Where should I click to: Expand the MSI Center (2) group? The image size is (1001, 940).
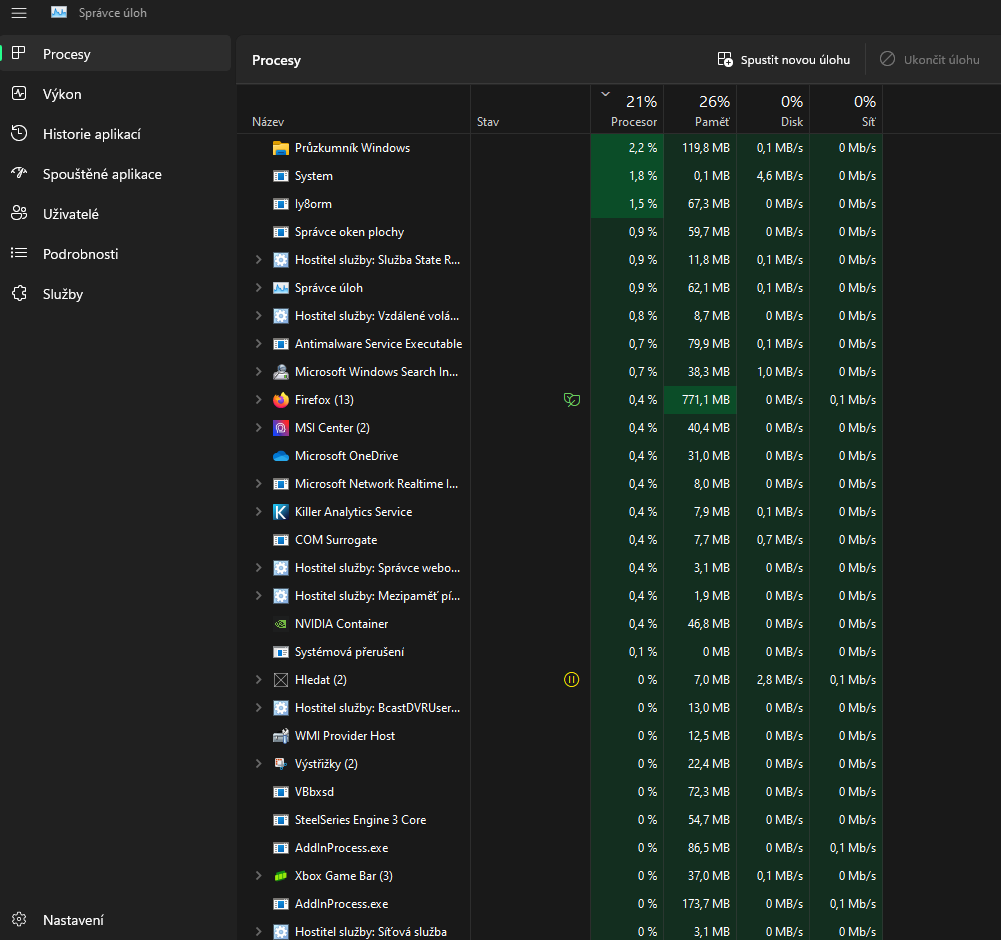click(x=258, y=428)
